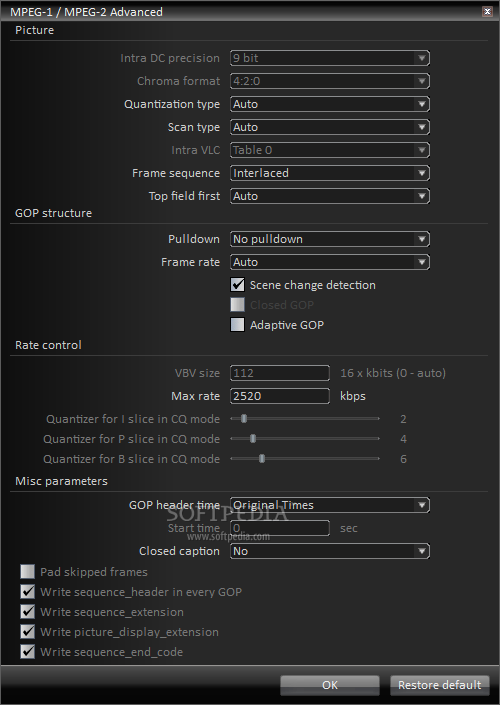Uncheck Scene change detection
The height and width of the screenshot is (705, 500).
[x=237, y=285]
